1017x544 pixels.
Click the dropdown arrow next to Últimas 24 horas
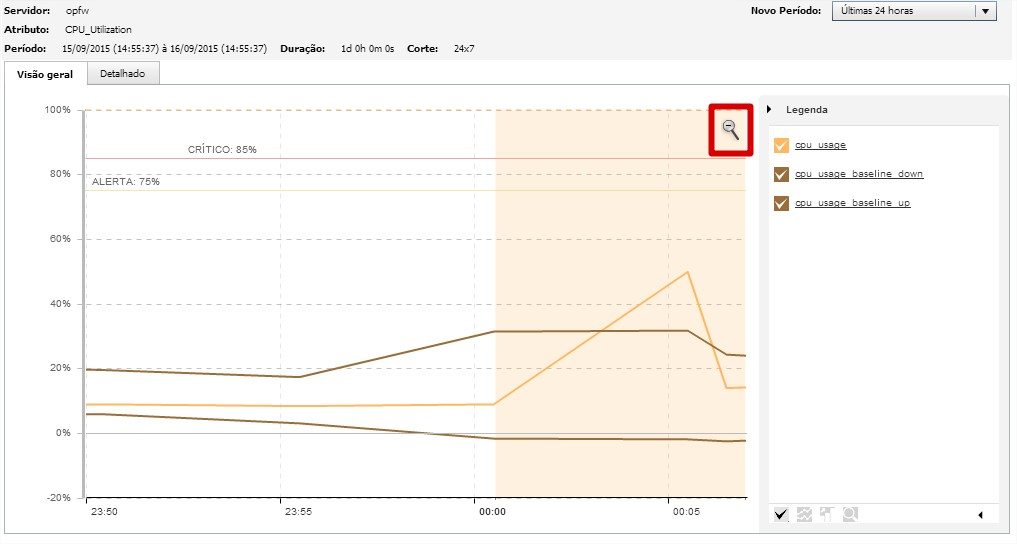[985, 11]
